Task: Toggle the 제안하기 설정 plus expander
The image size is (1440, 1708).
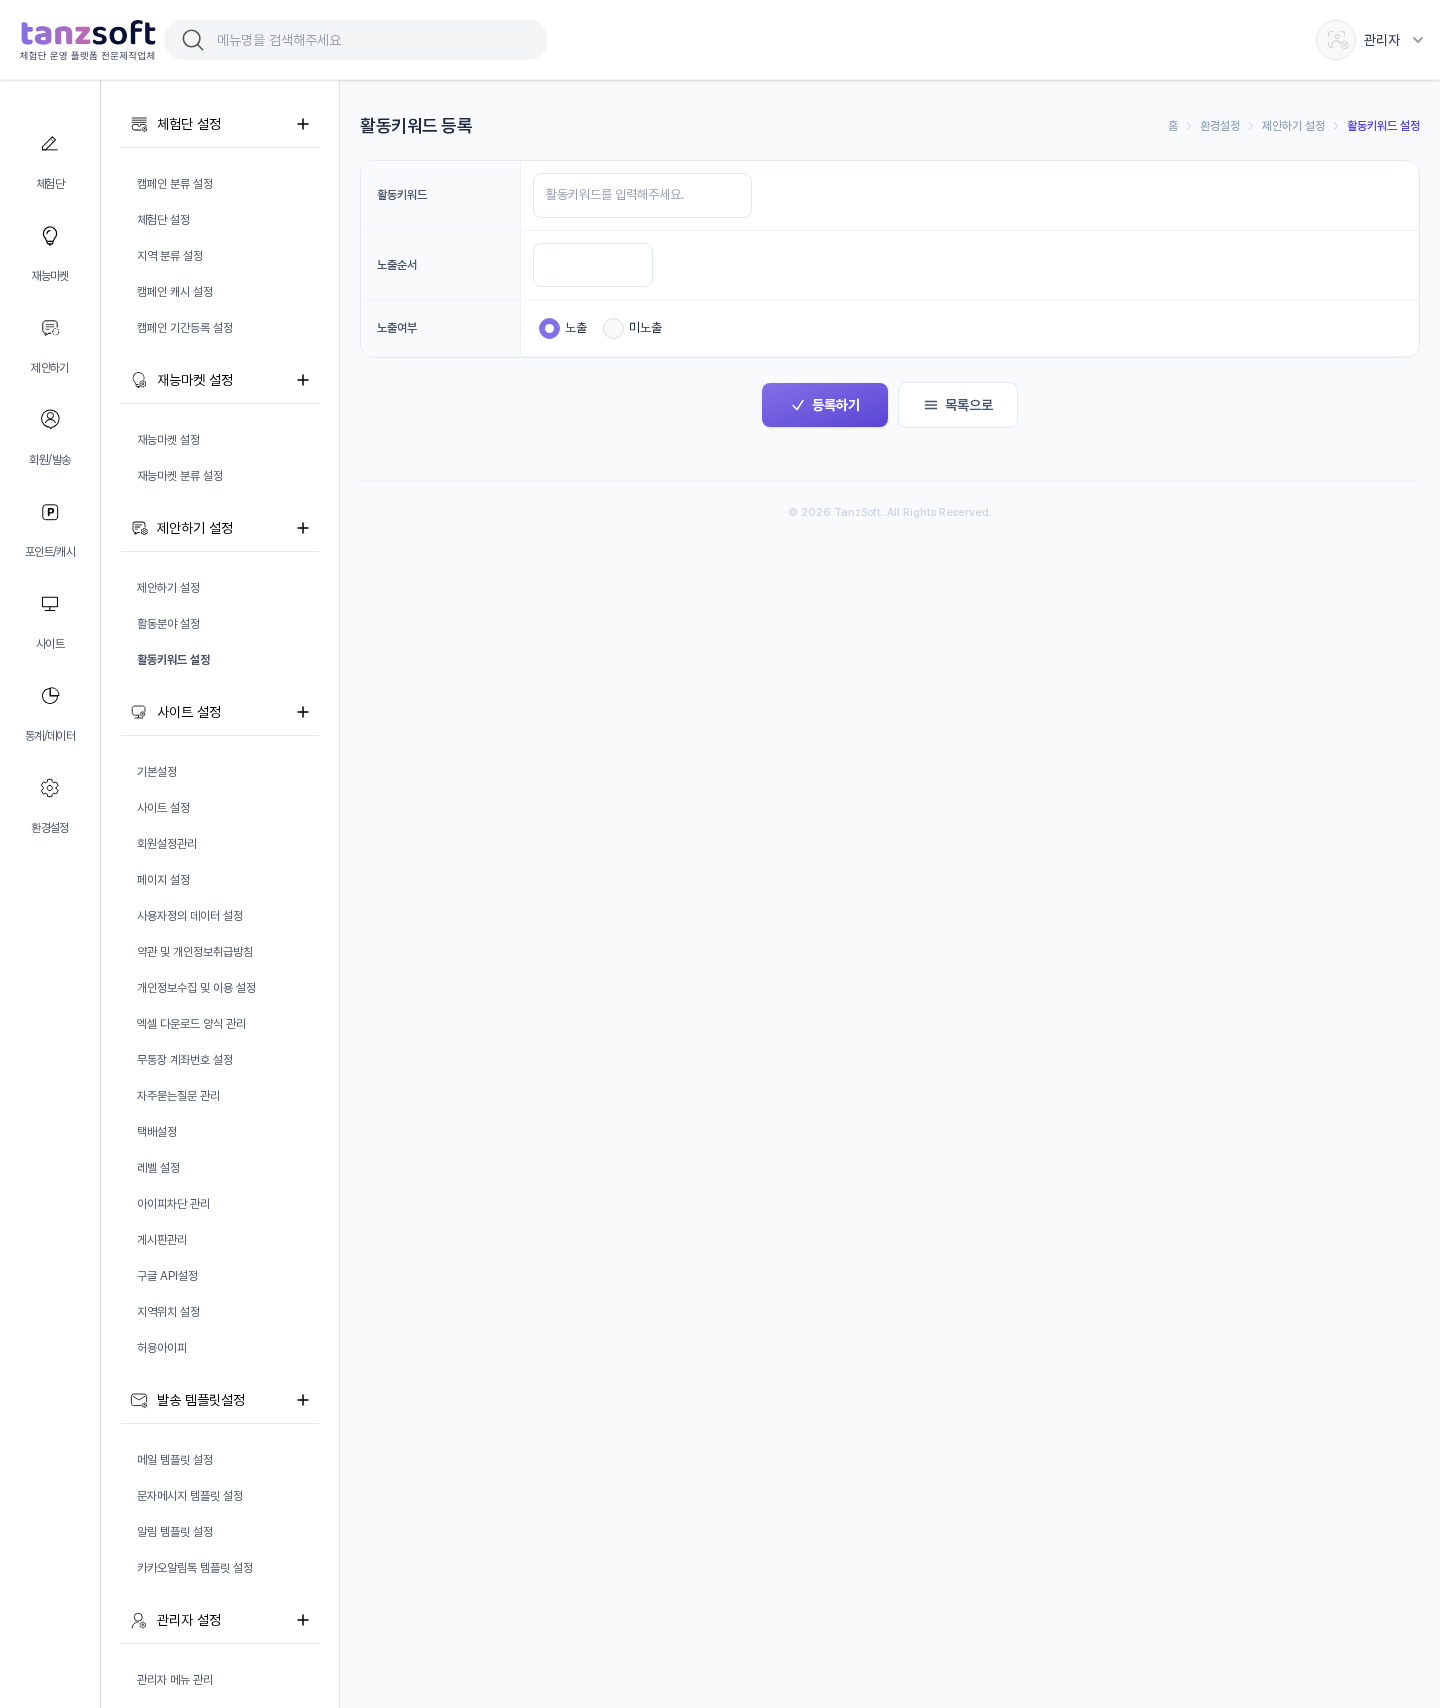Action: (x=303, y=528)
